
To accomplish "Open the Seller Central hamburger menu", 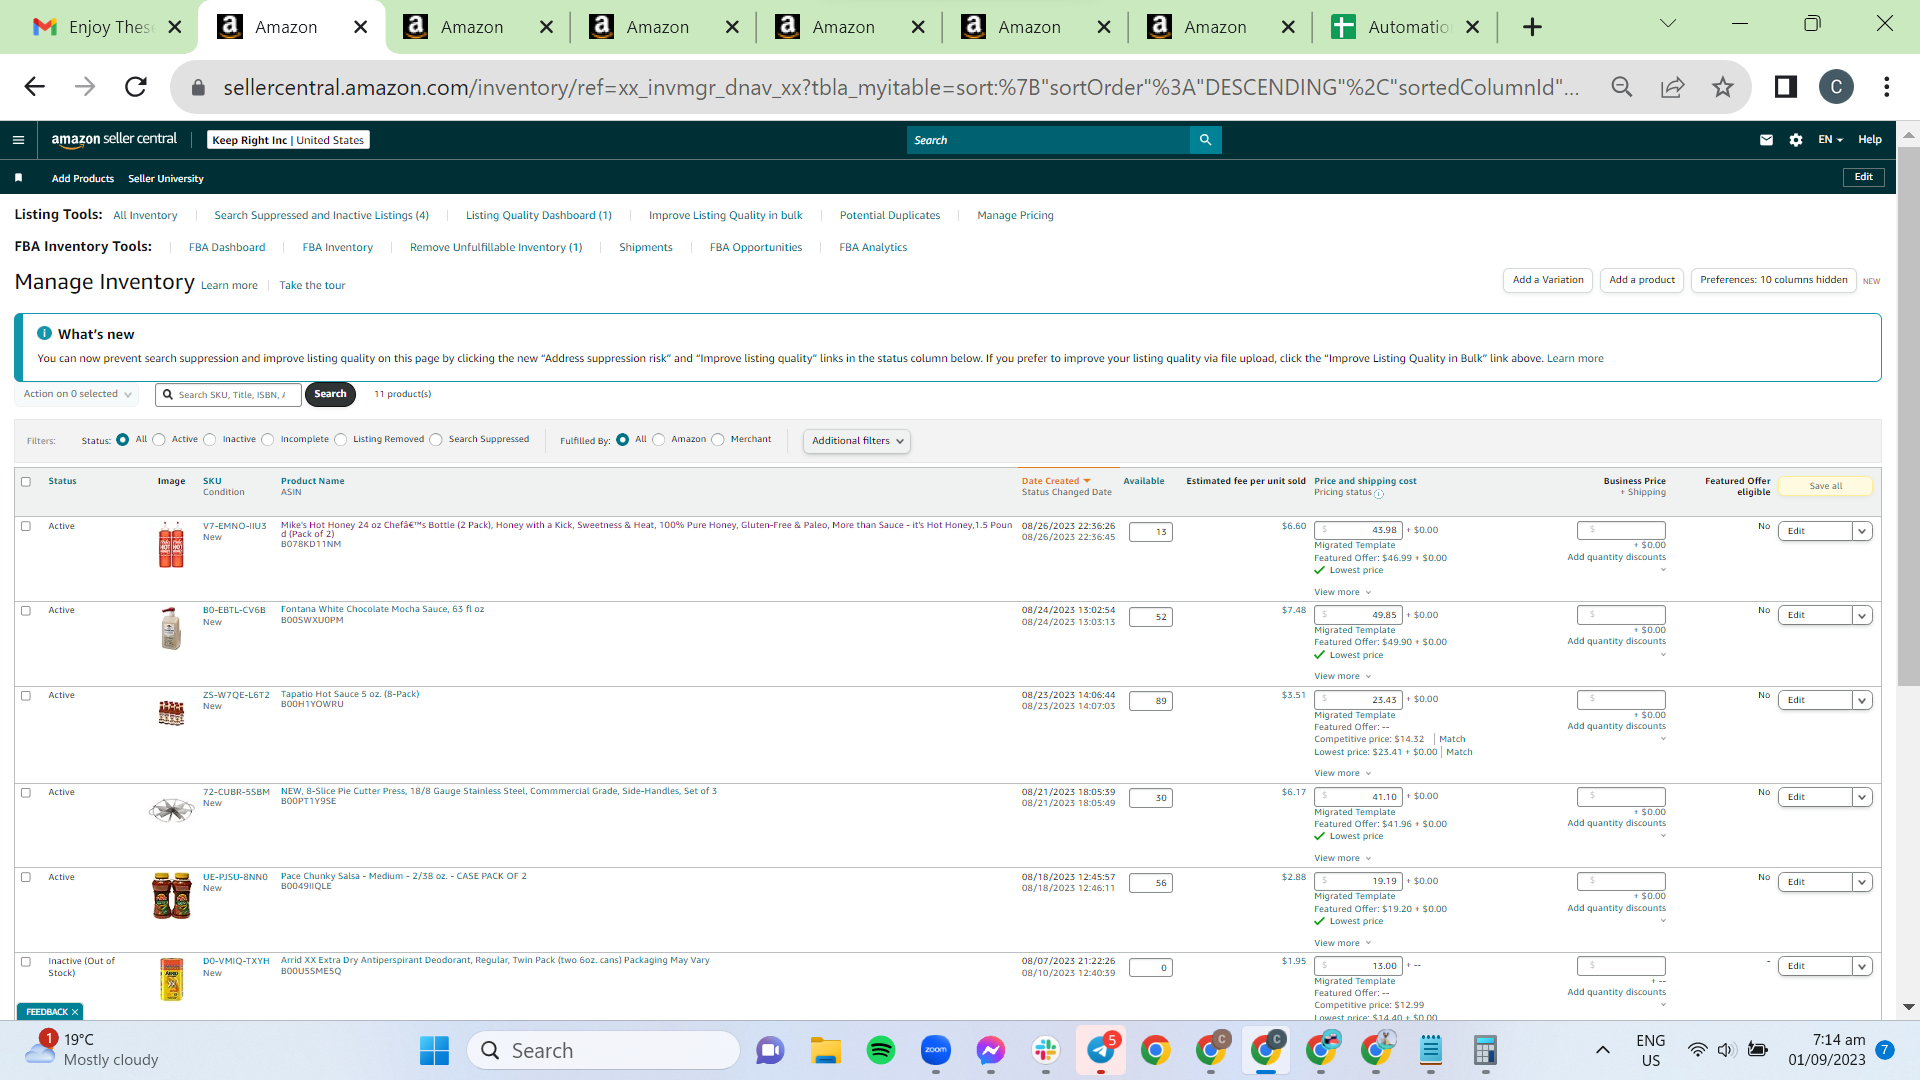I will pyautogui.click(x=18, y=140).
